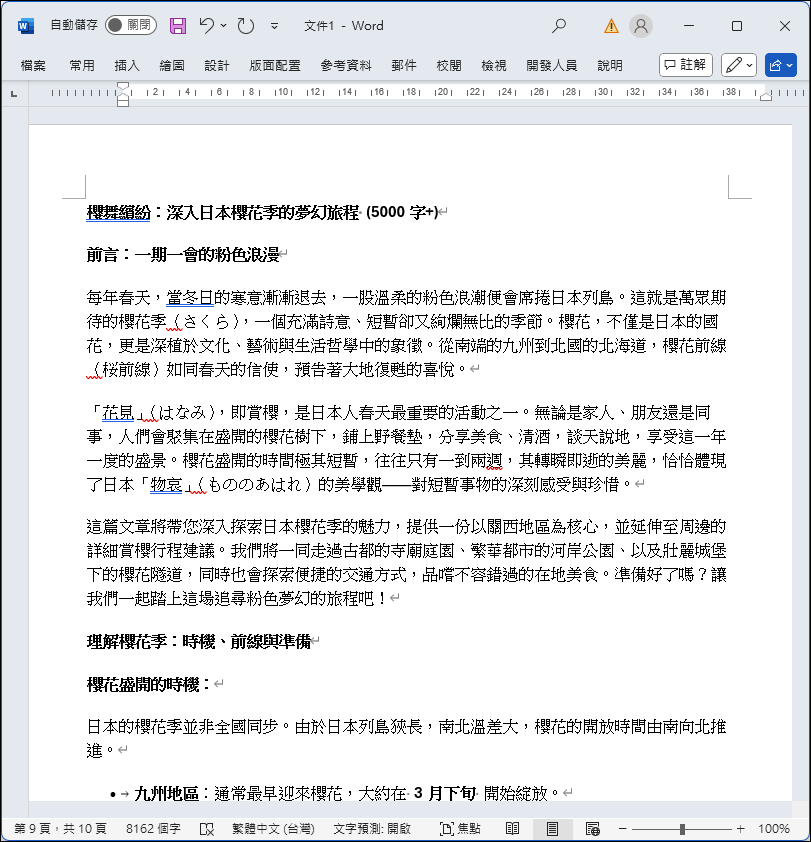
Task: Click the bold bullet text 九州地區
Action: [x=166, y=793]
